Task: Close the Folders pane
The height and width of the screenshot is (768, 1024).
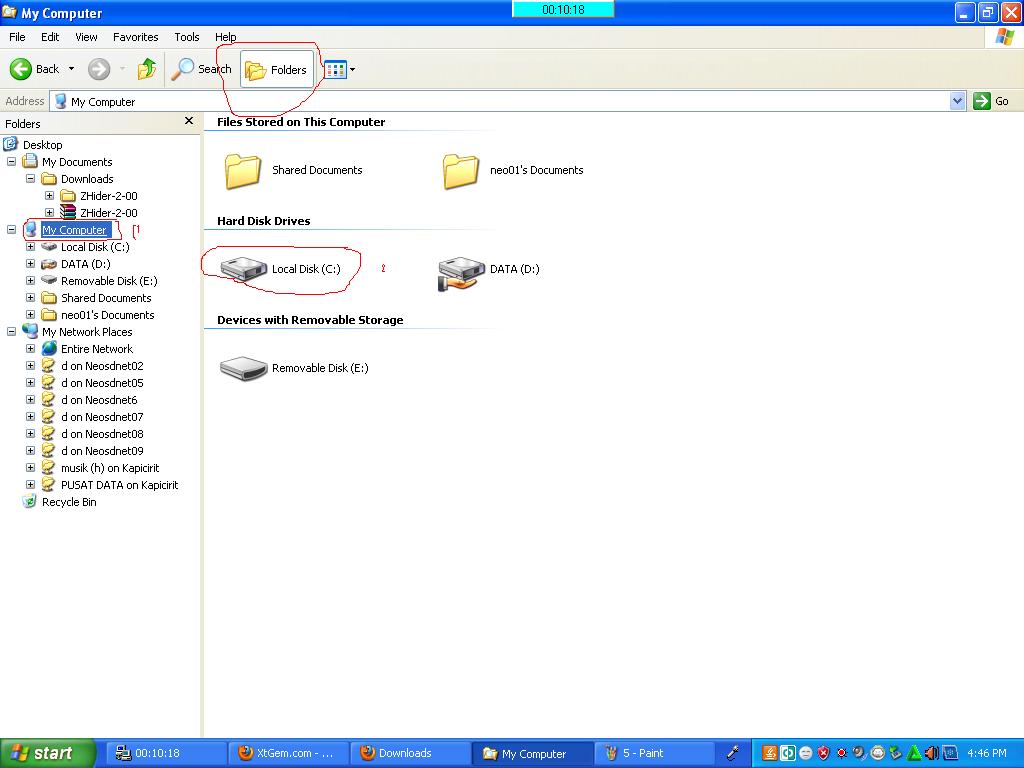Action: coord(189,121)
